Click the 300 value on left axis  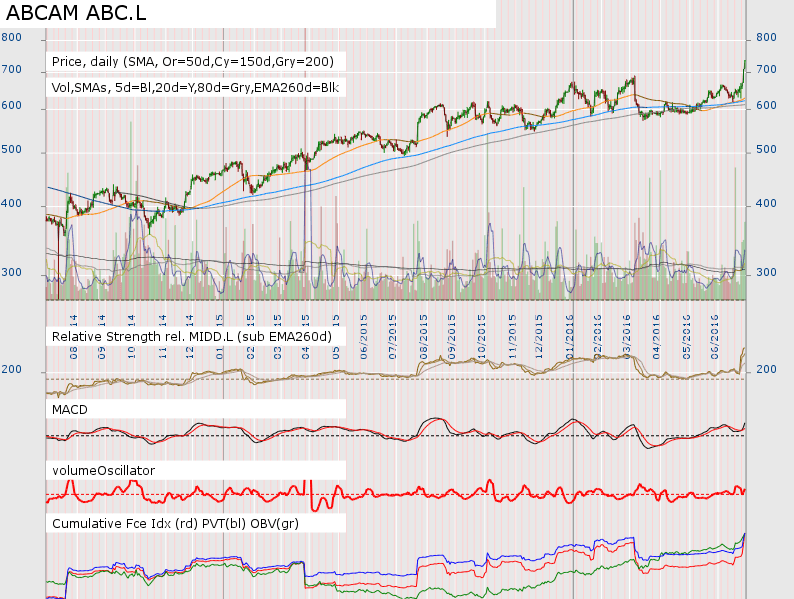(x=11, y=272)
